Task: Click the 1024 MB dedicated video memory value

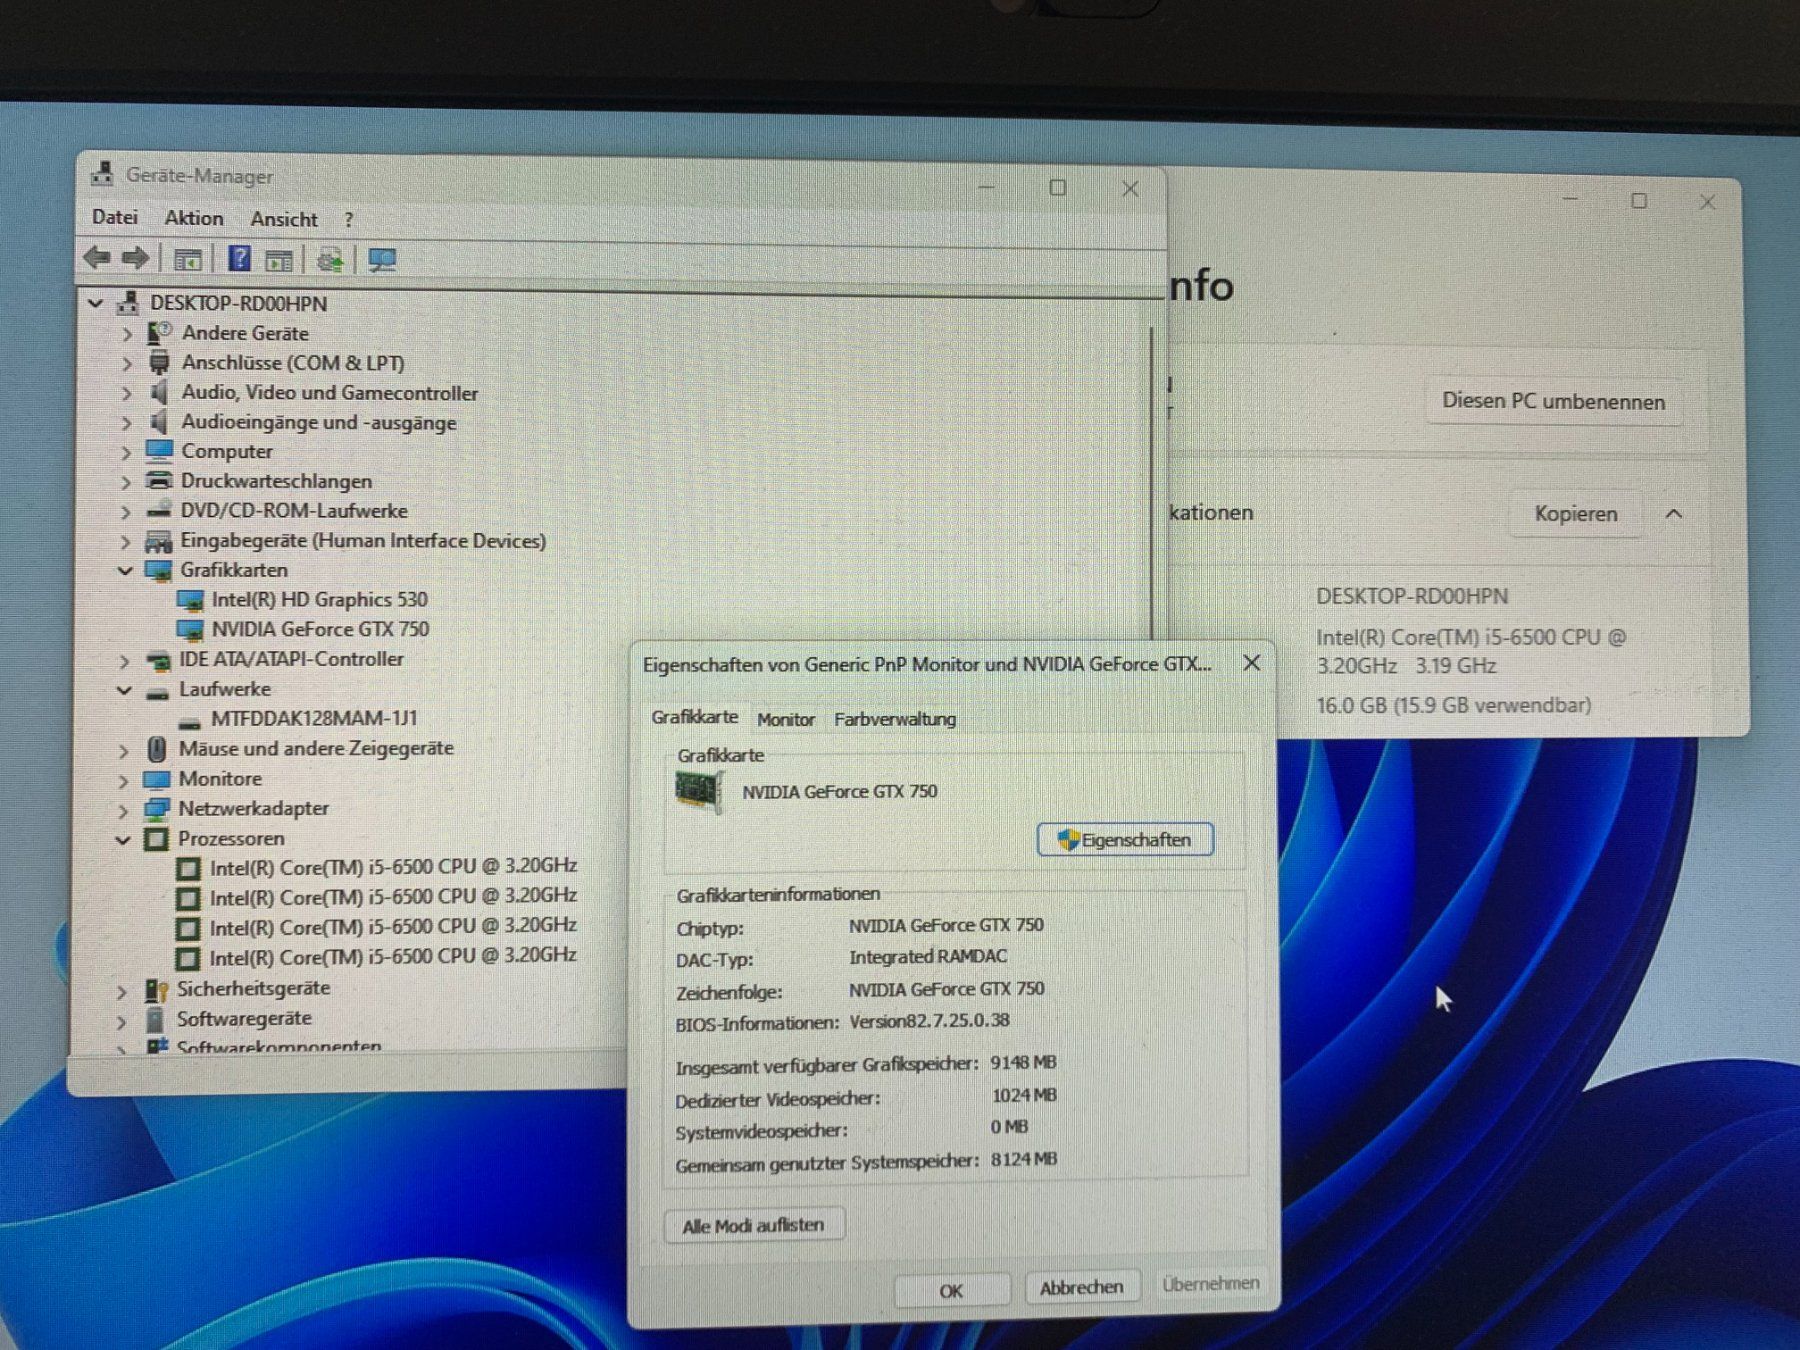Action: [x=1024, y=1096]
